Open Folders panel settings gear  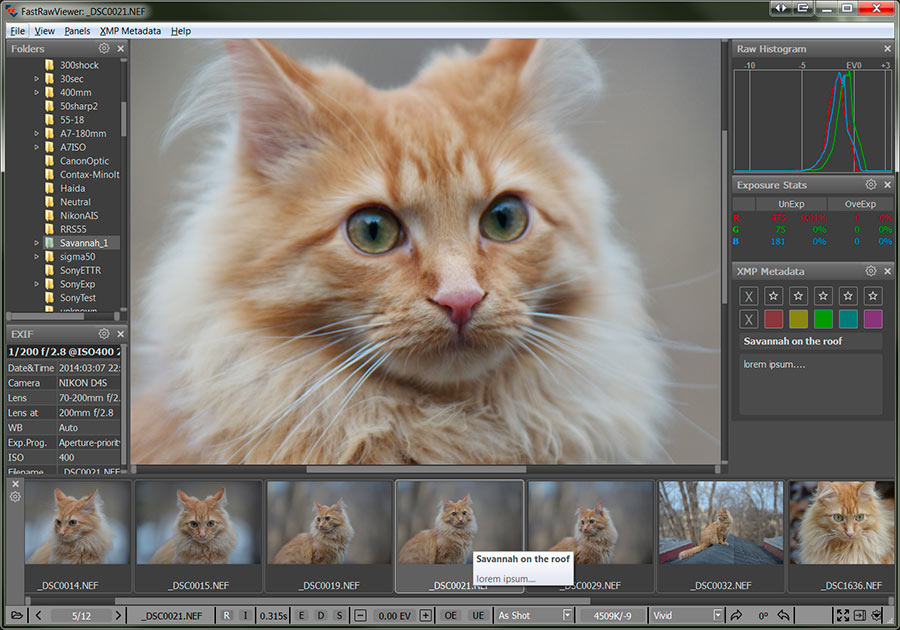pos(104,48)
